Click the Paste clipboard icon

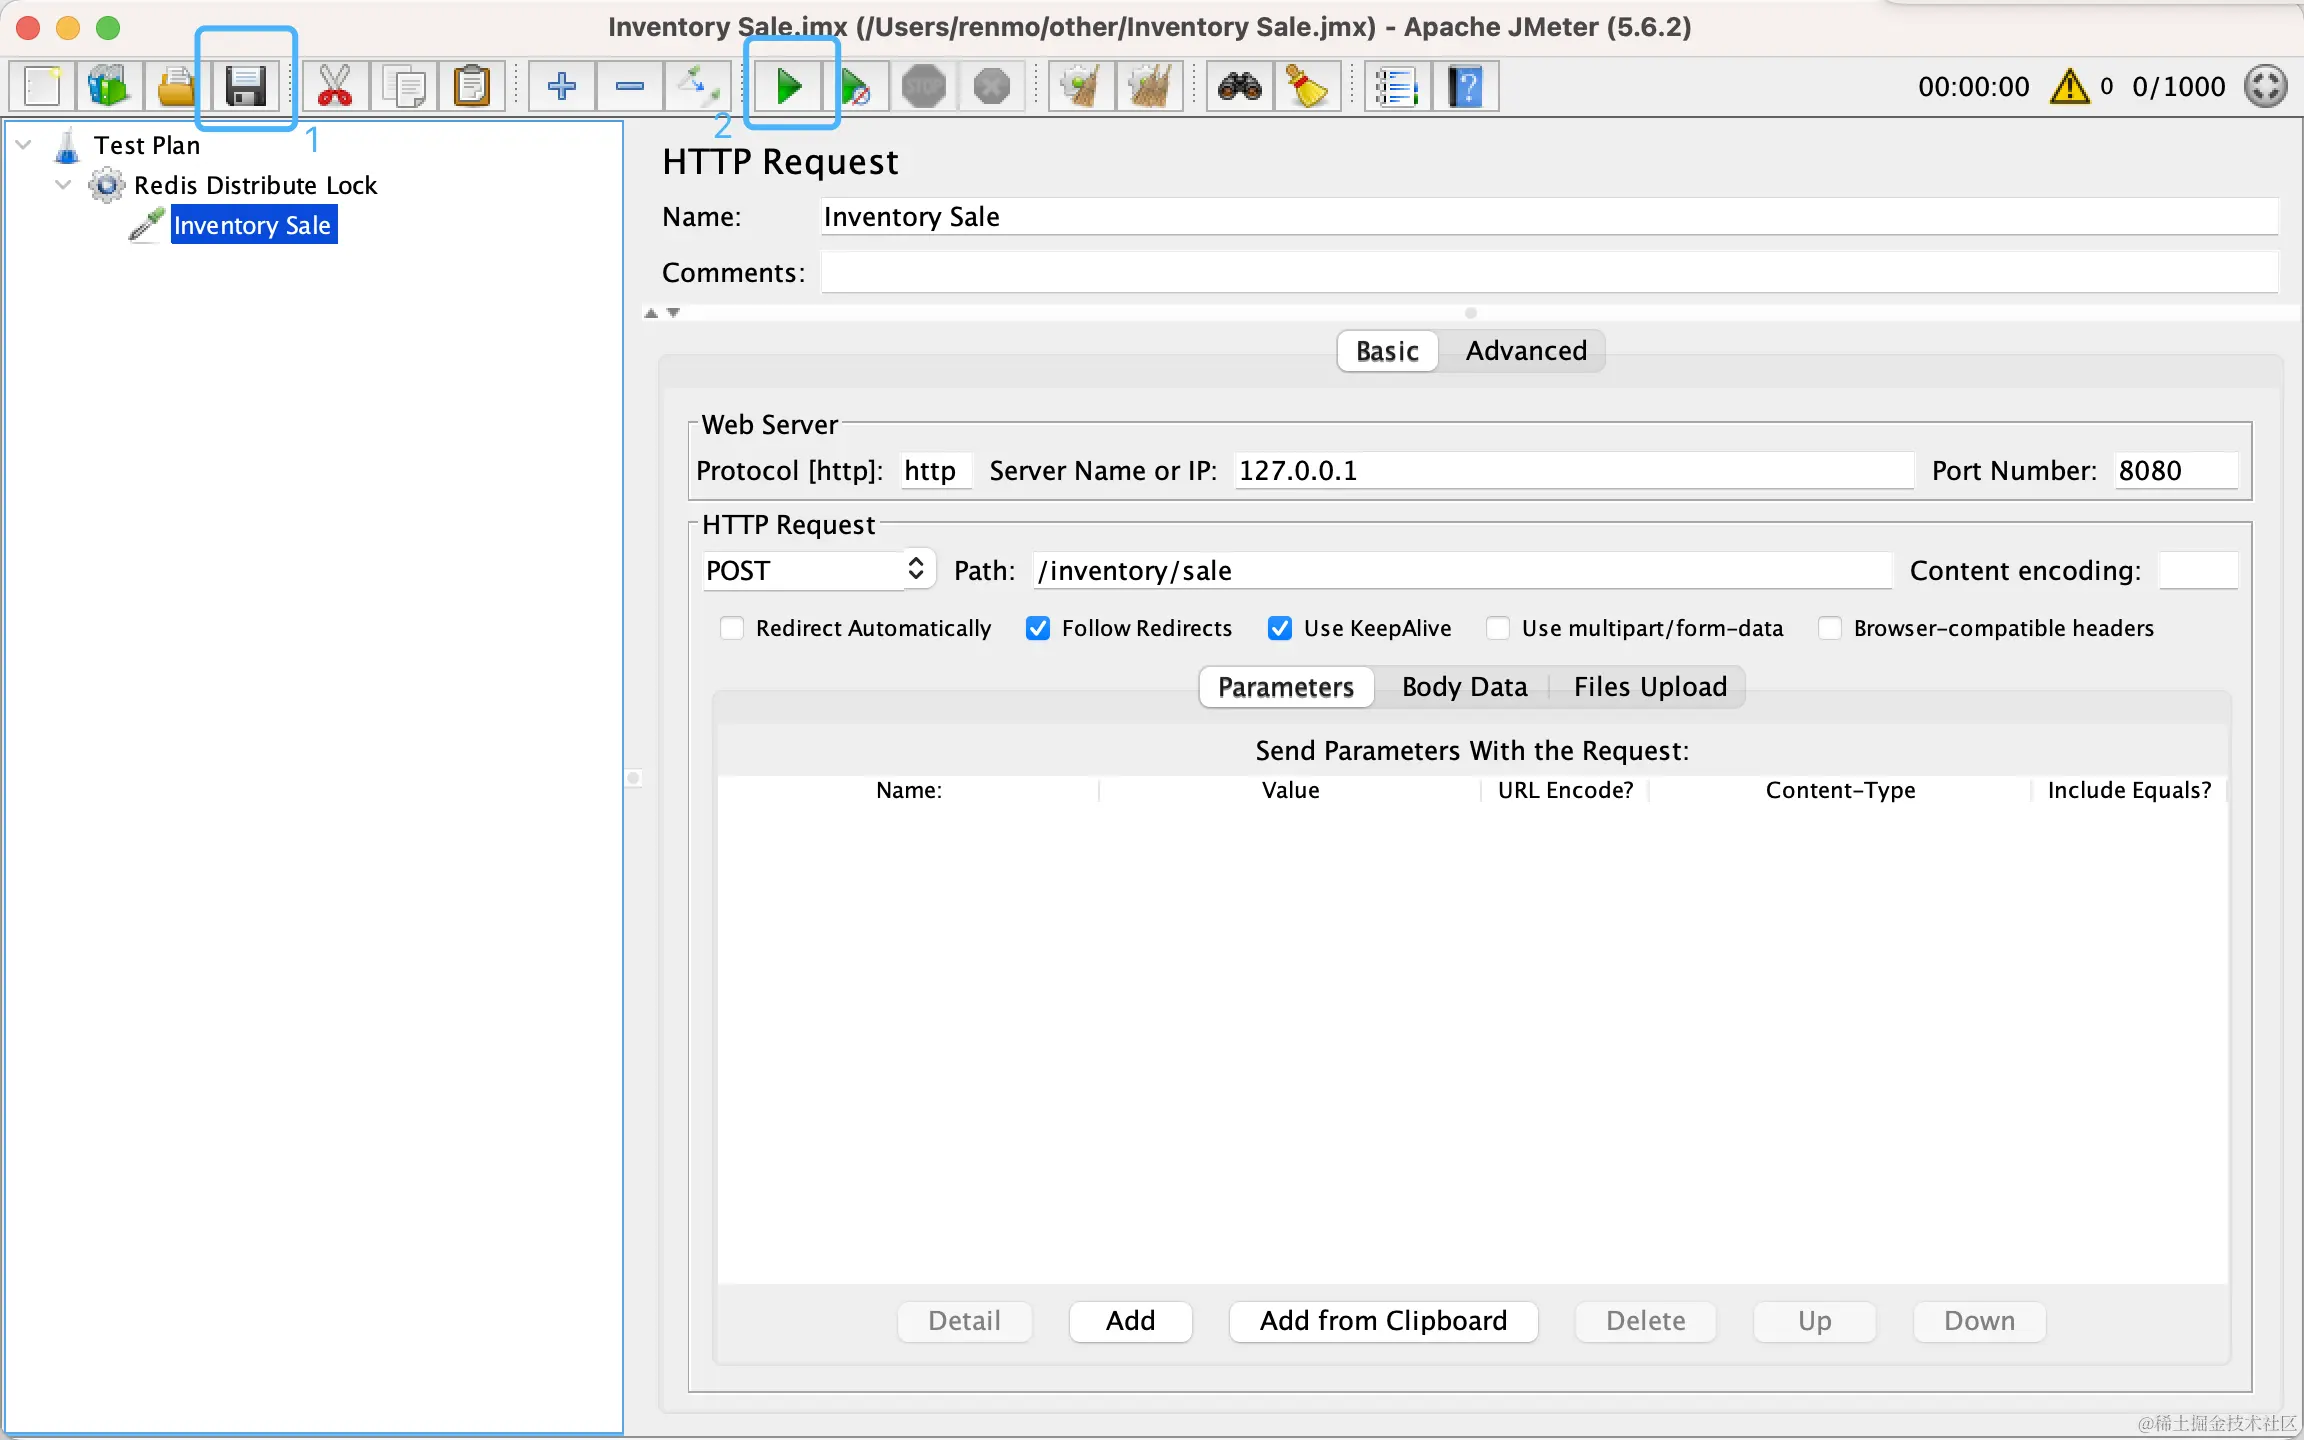(x=471, y=87)
